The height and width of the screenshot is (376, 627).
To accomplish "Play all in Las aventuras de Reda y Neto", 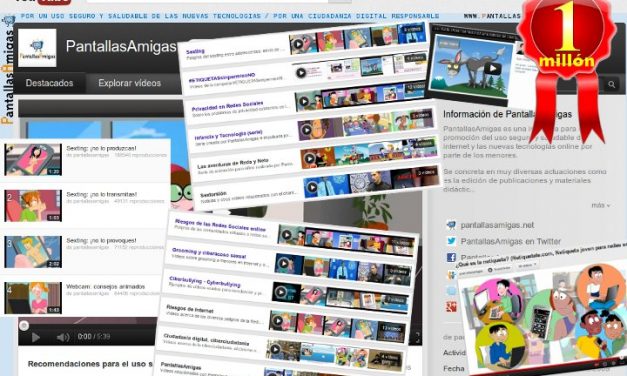I will (x=309, y=159).
